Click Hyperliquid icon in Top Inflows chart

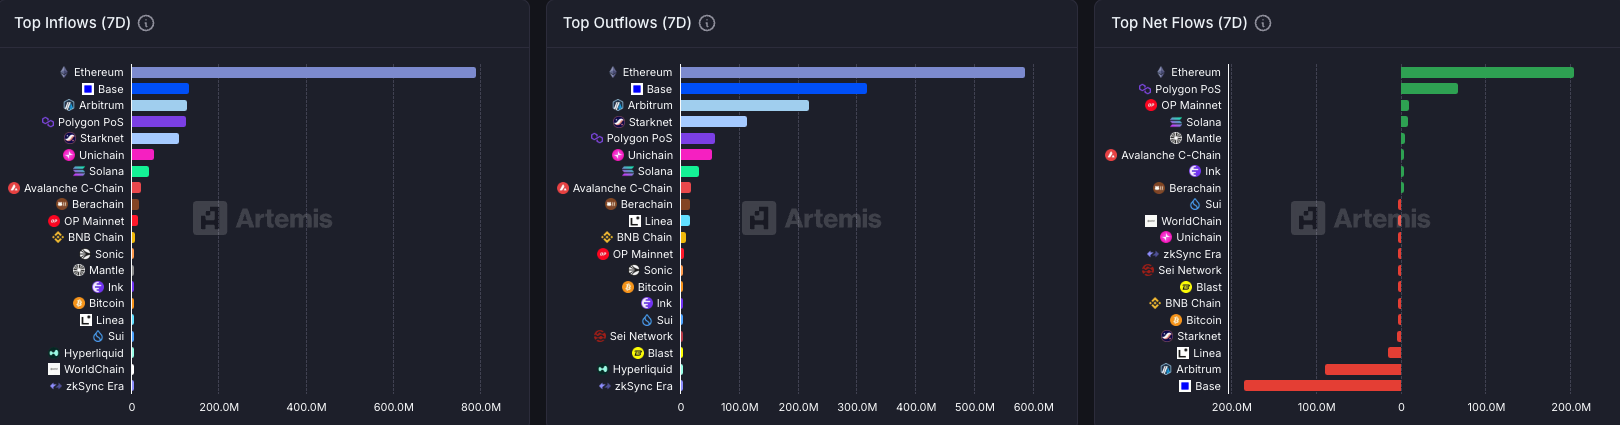coord(54,353)
